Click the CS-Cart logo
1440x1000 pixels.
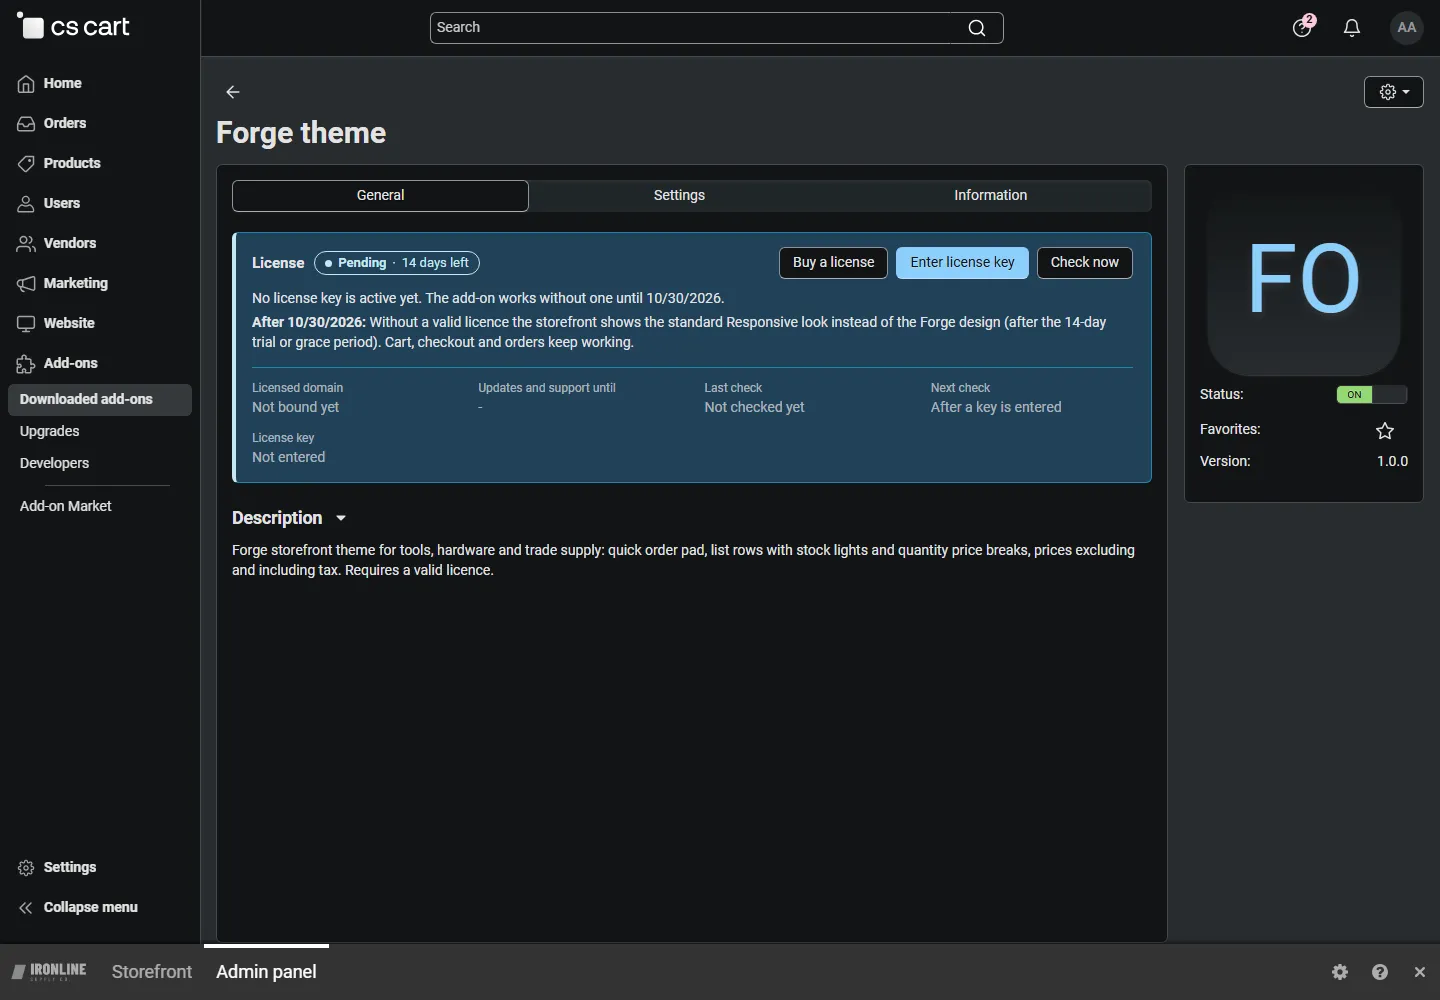(73, 27)
